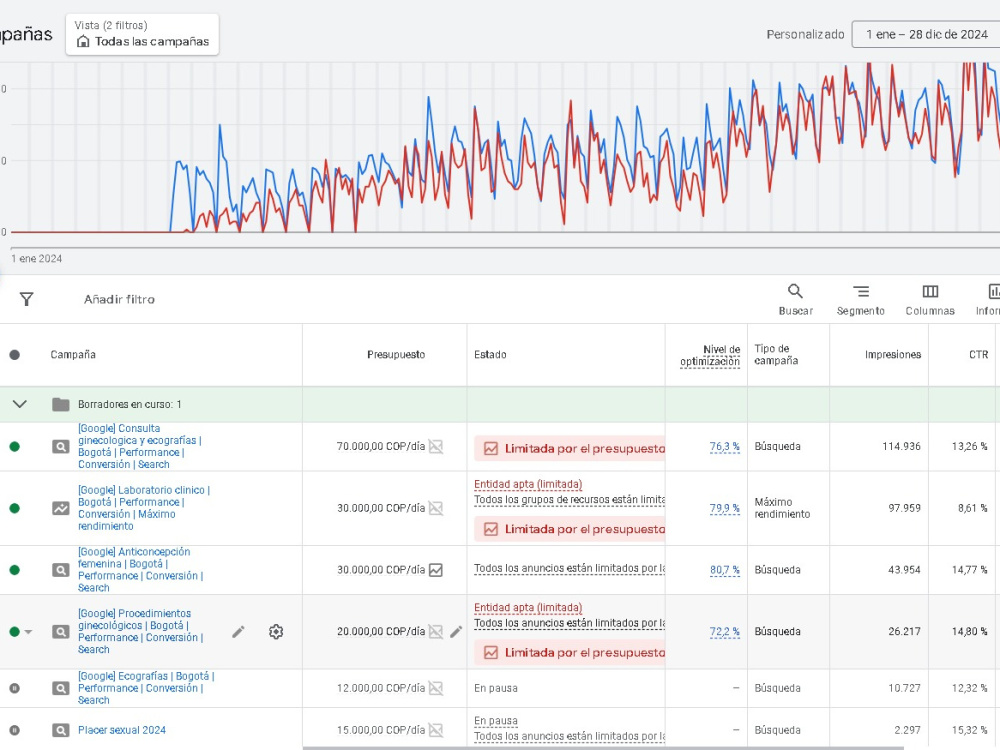Open the Segmento options
The height and width of the screenshot is (750, 1000).
click(860, 299)
